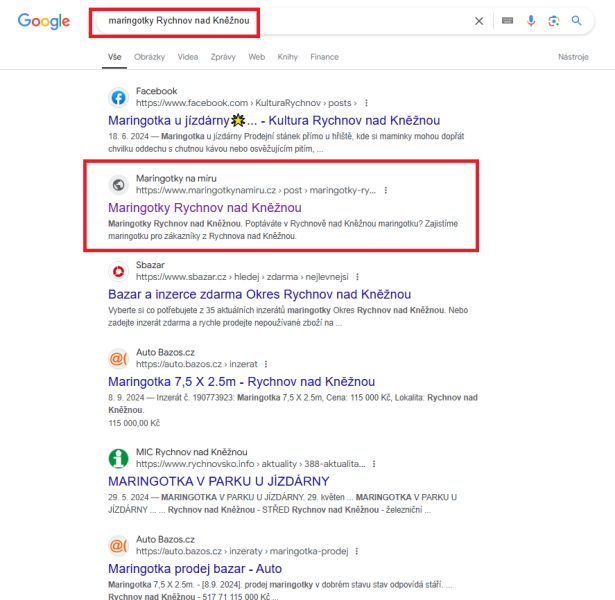Open the Maringotky Rychnov nad Kněžnou link
This screenshot has width=615, height=600.
coord(205,207)
